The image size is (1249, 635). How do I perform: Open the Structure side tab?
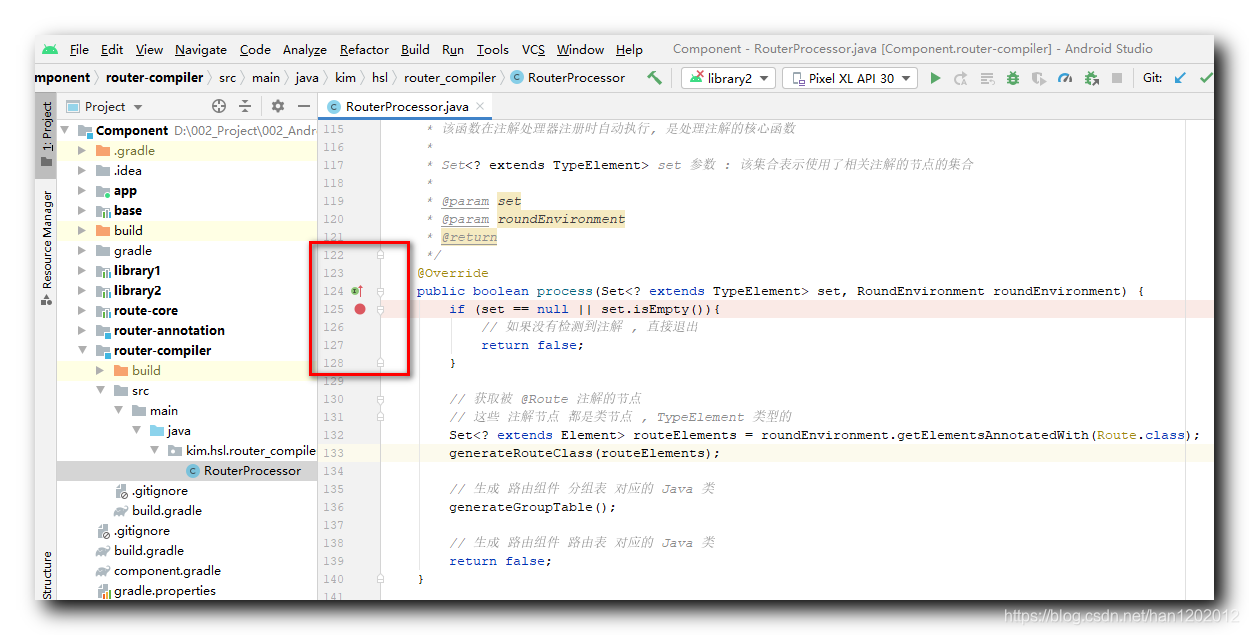(x=46, y=575)
